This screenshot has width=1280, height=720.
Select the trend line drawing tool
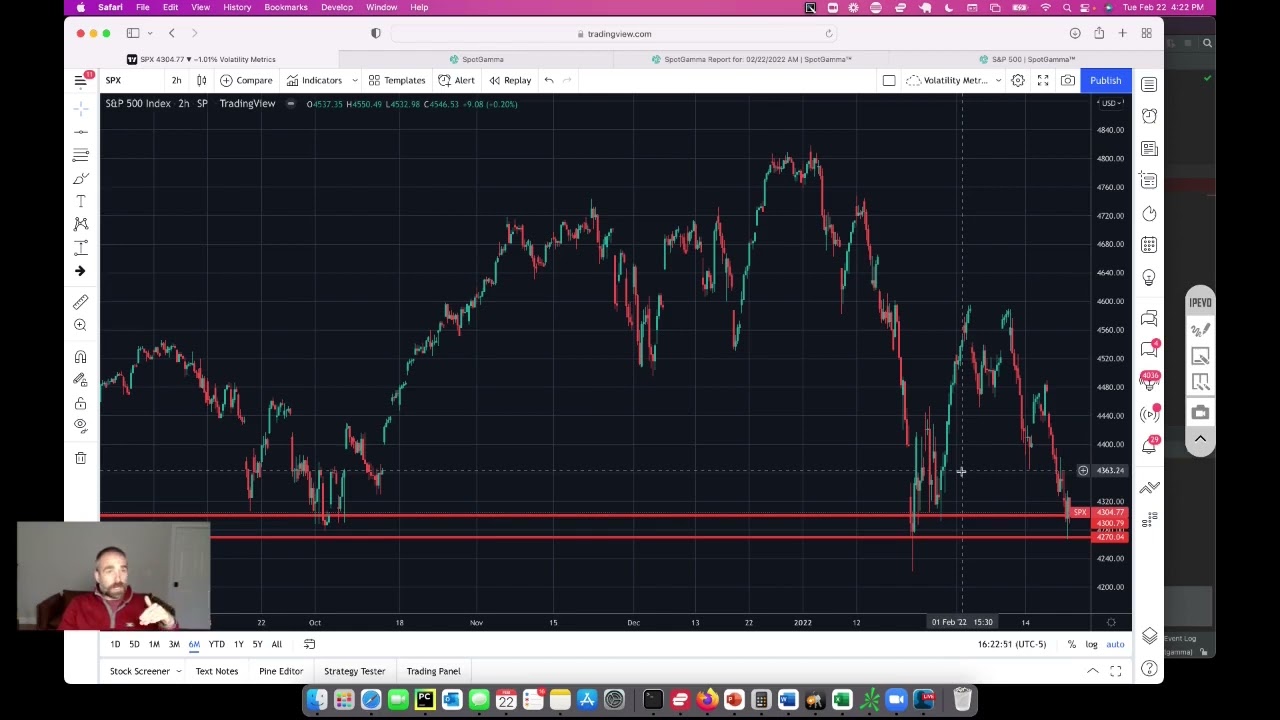81,131
